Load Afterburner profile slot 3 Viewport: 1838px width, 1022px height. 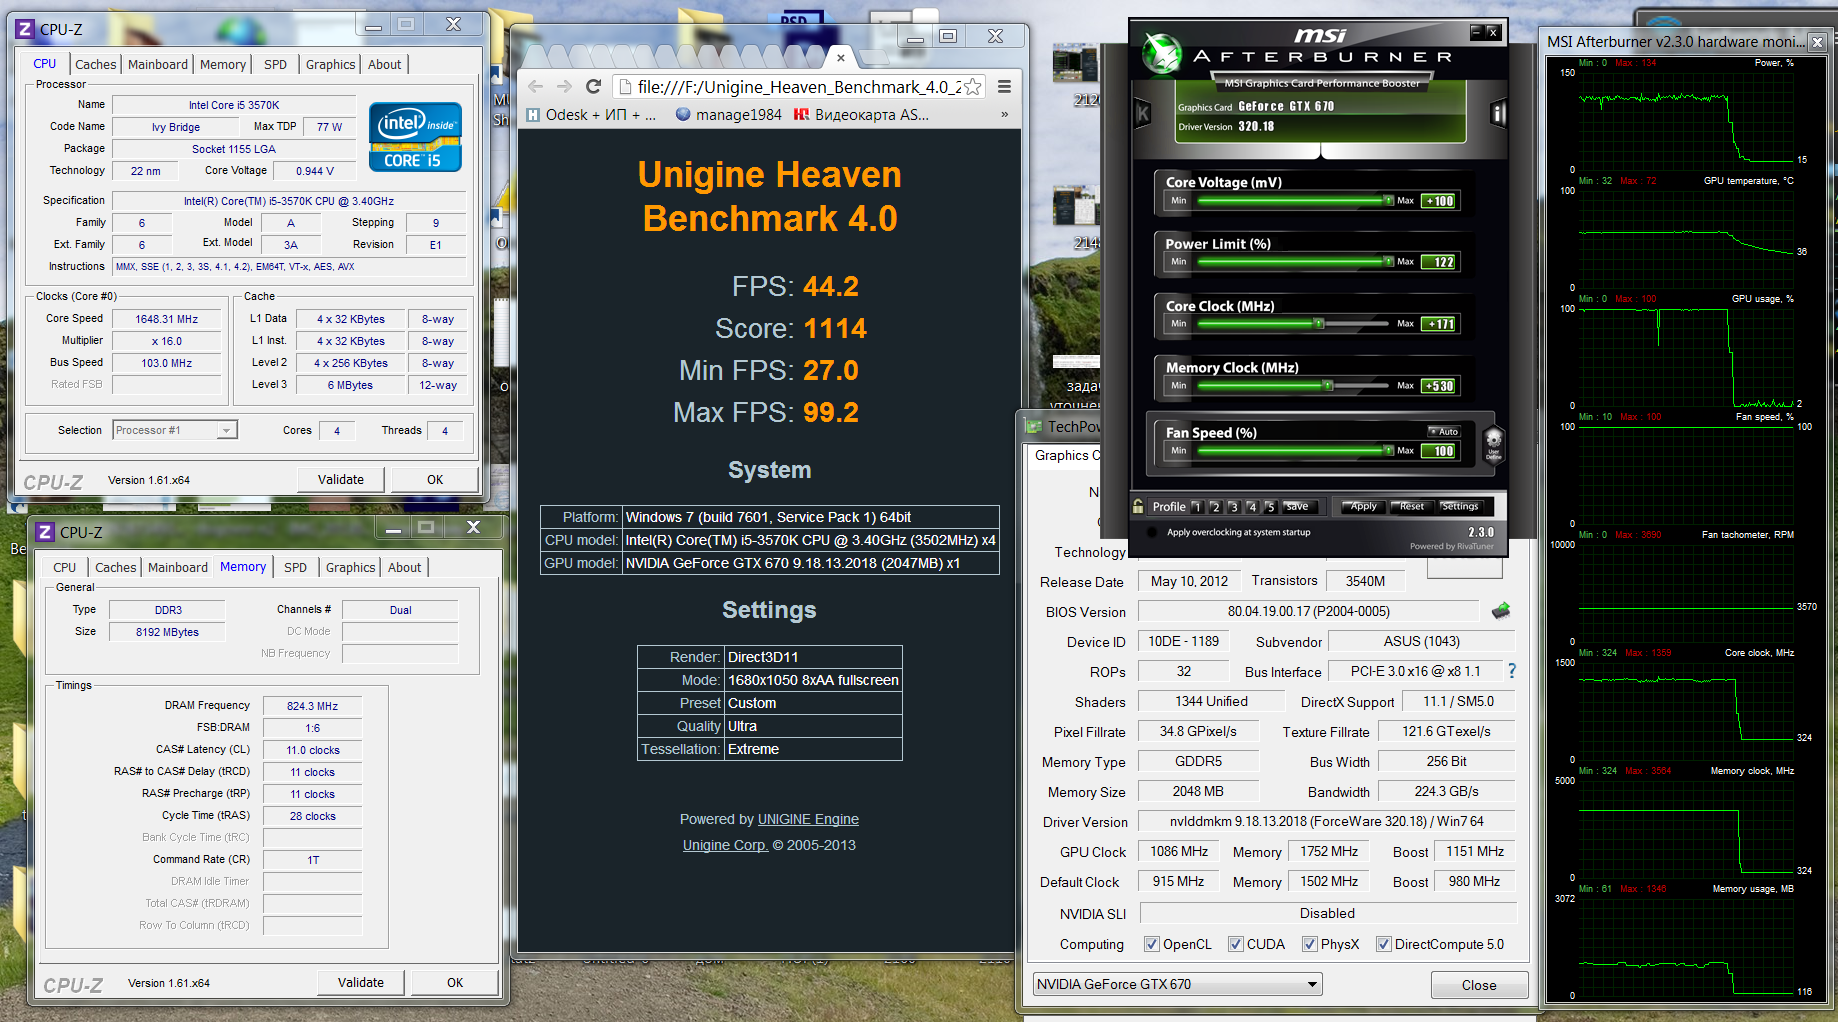coord(1233,507)
